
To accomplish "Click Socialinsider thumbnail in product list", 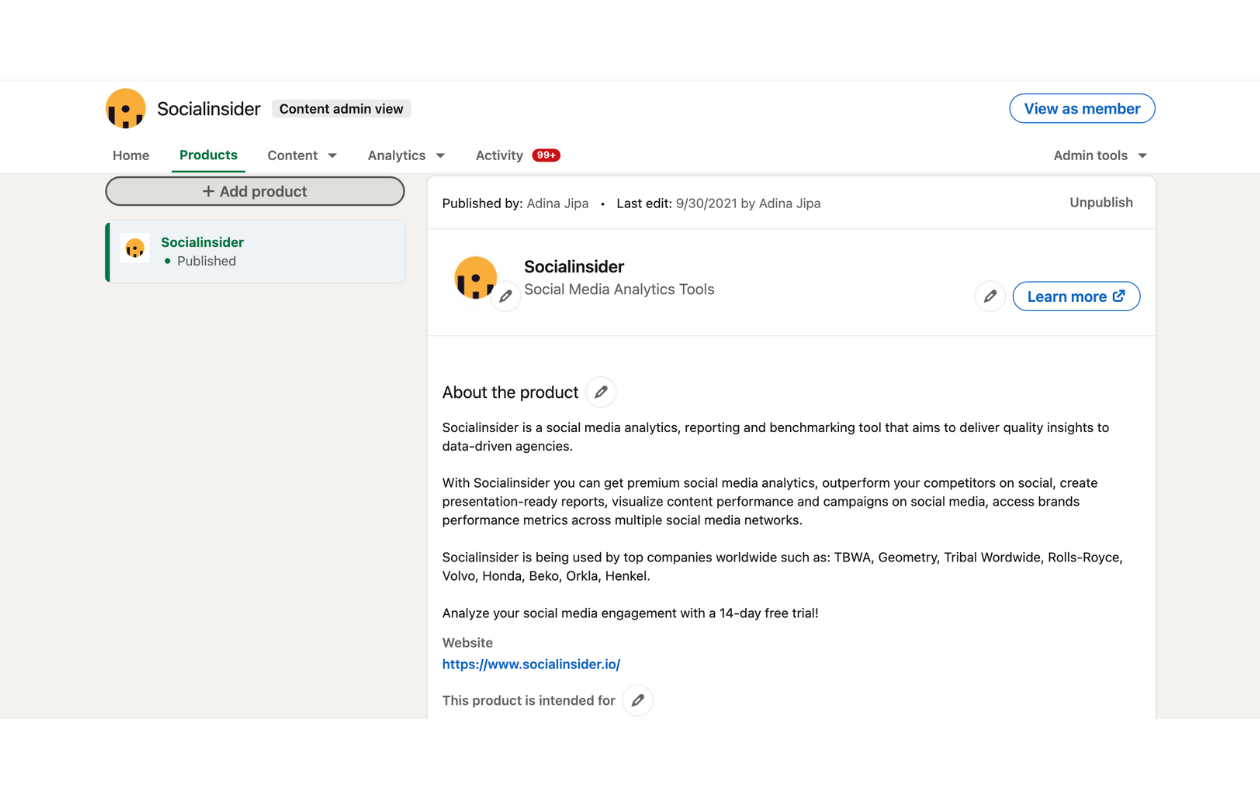I will (135, 248).
